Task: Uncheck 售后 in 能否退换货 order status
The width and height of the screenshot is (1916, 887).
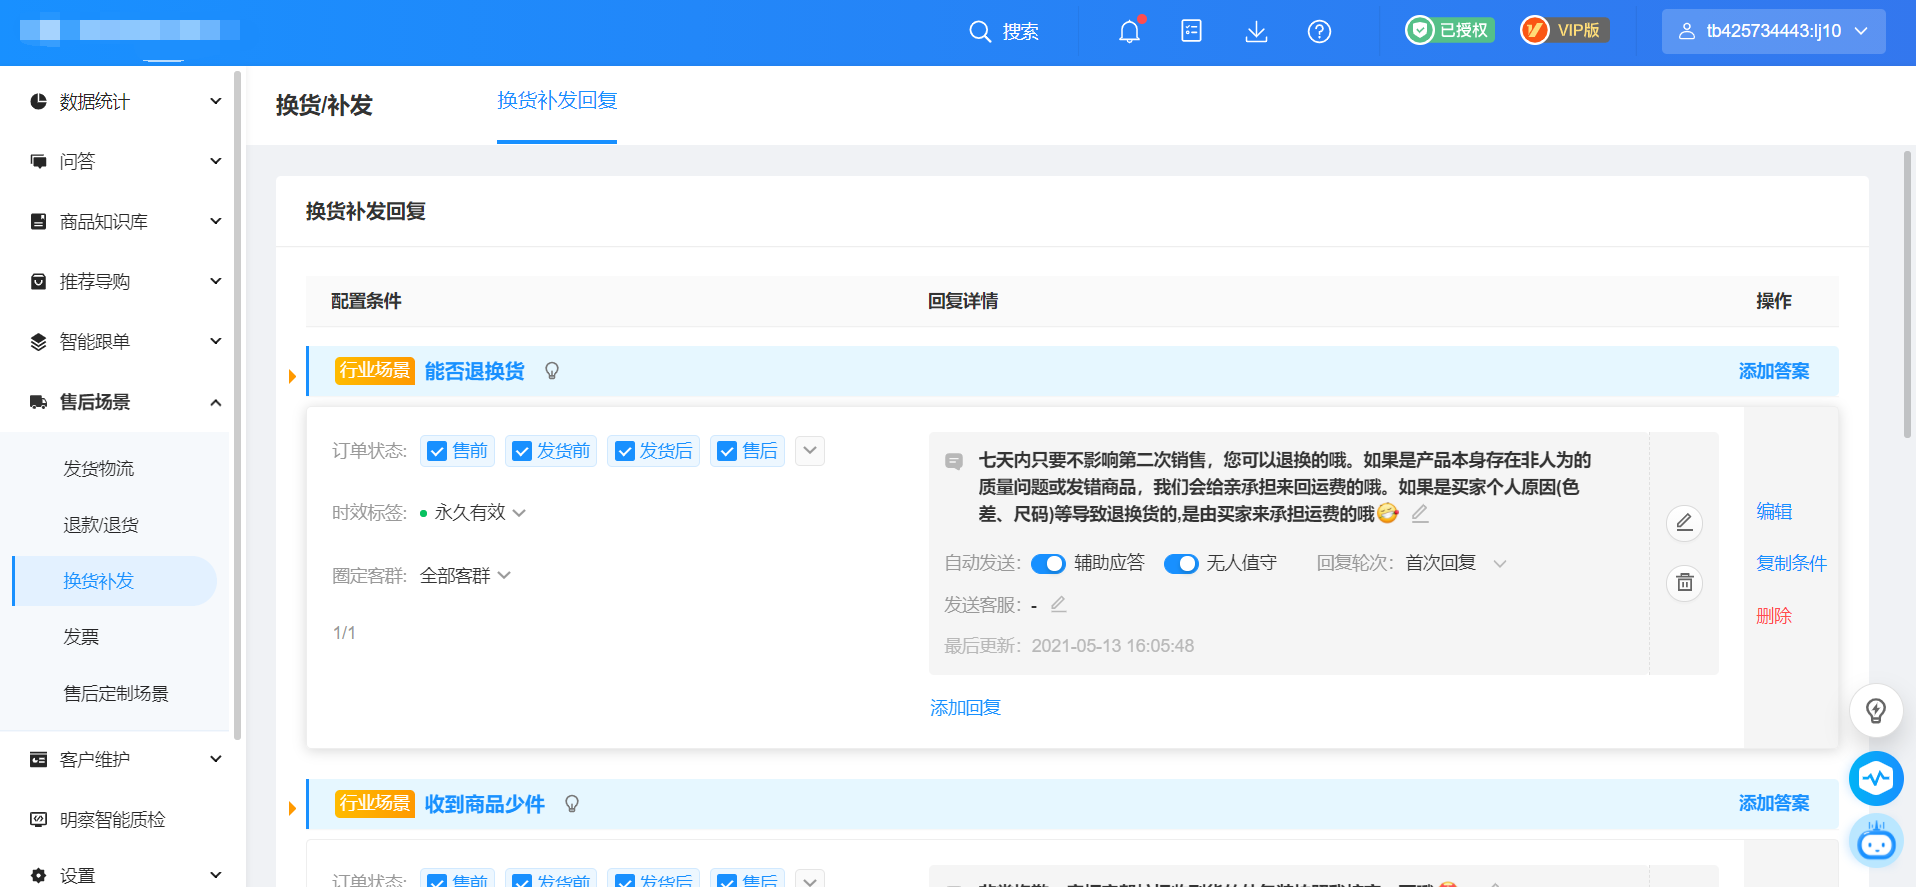Action: point(727,451)
